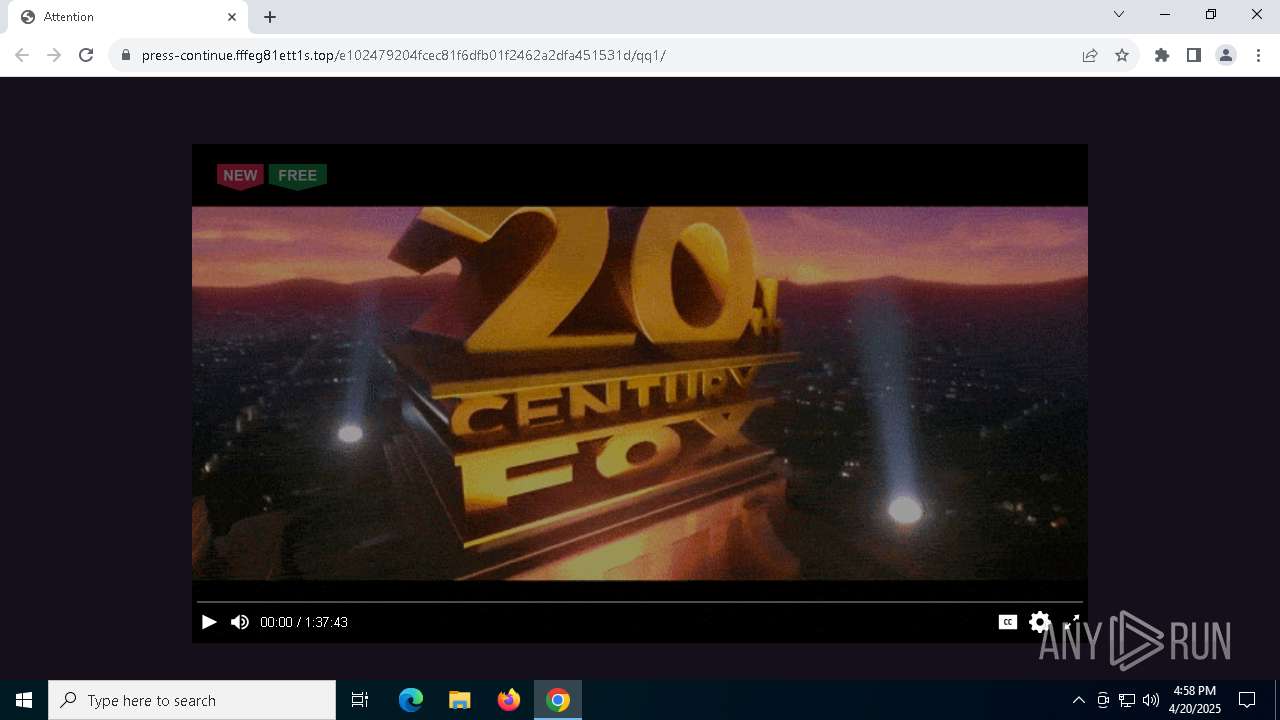Launch Firefox from taskbar
1280x720 pixels.
(509, 700)
